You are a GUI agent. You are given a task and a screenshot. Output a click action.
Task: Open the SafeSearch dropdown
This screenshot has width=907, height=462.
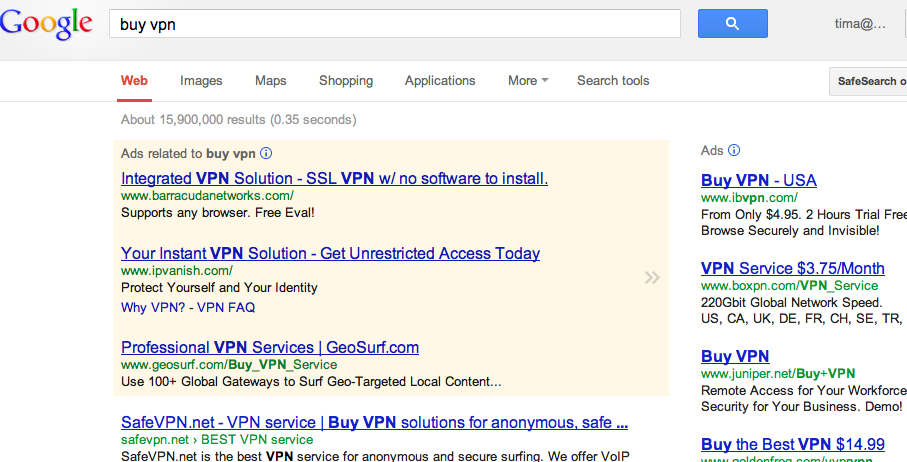point(868,82)
